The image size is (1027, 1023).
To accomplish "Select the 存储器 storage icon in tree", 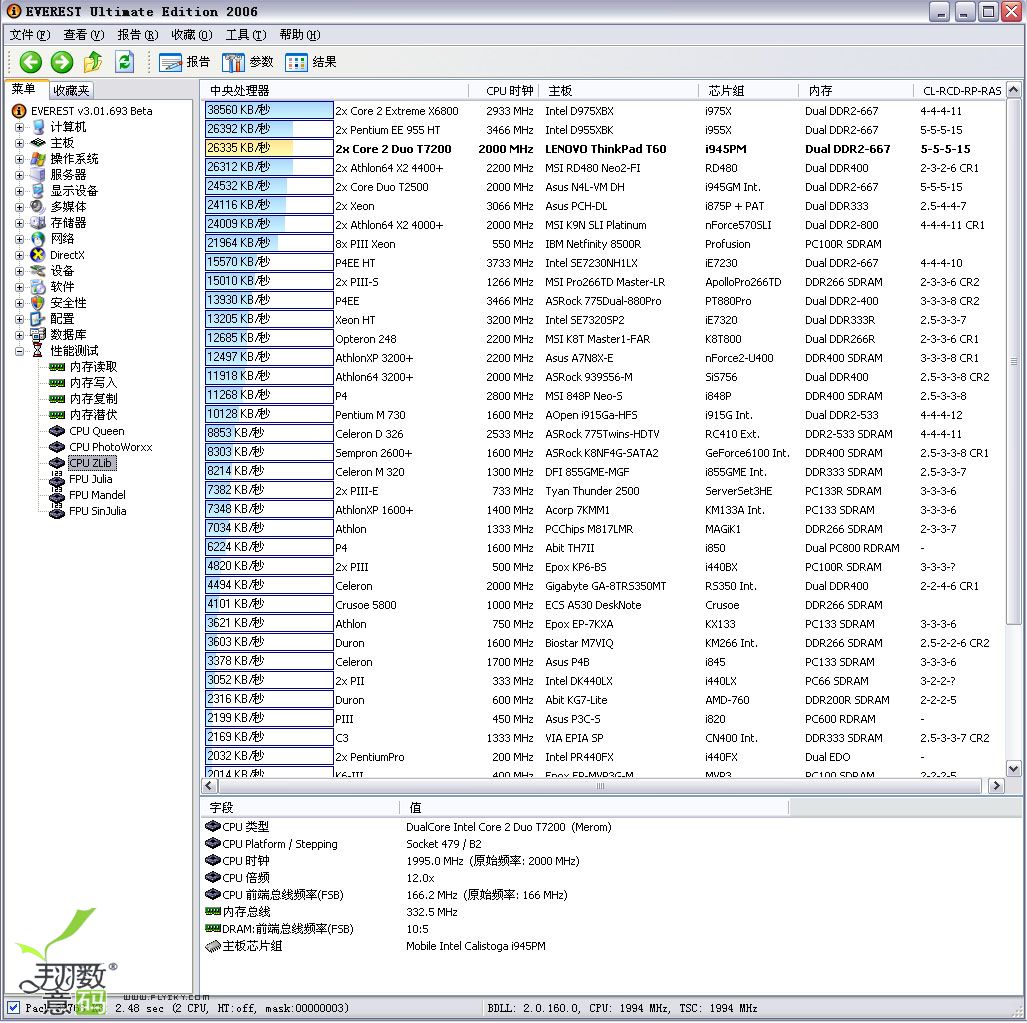I will 38,223.
